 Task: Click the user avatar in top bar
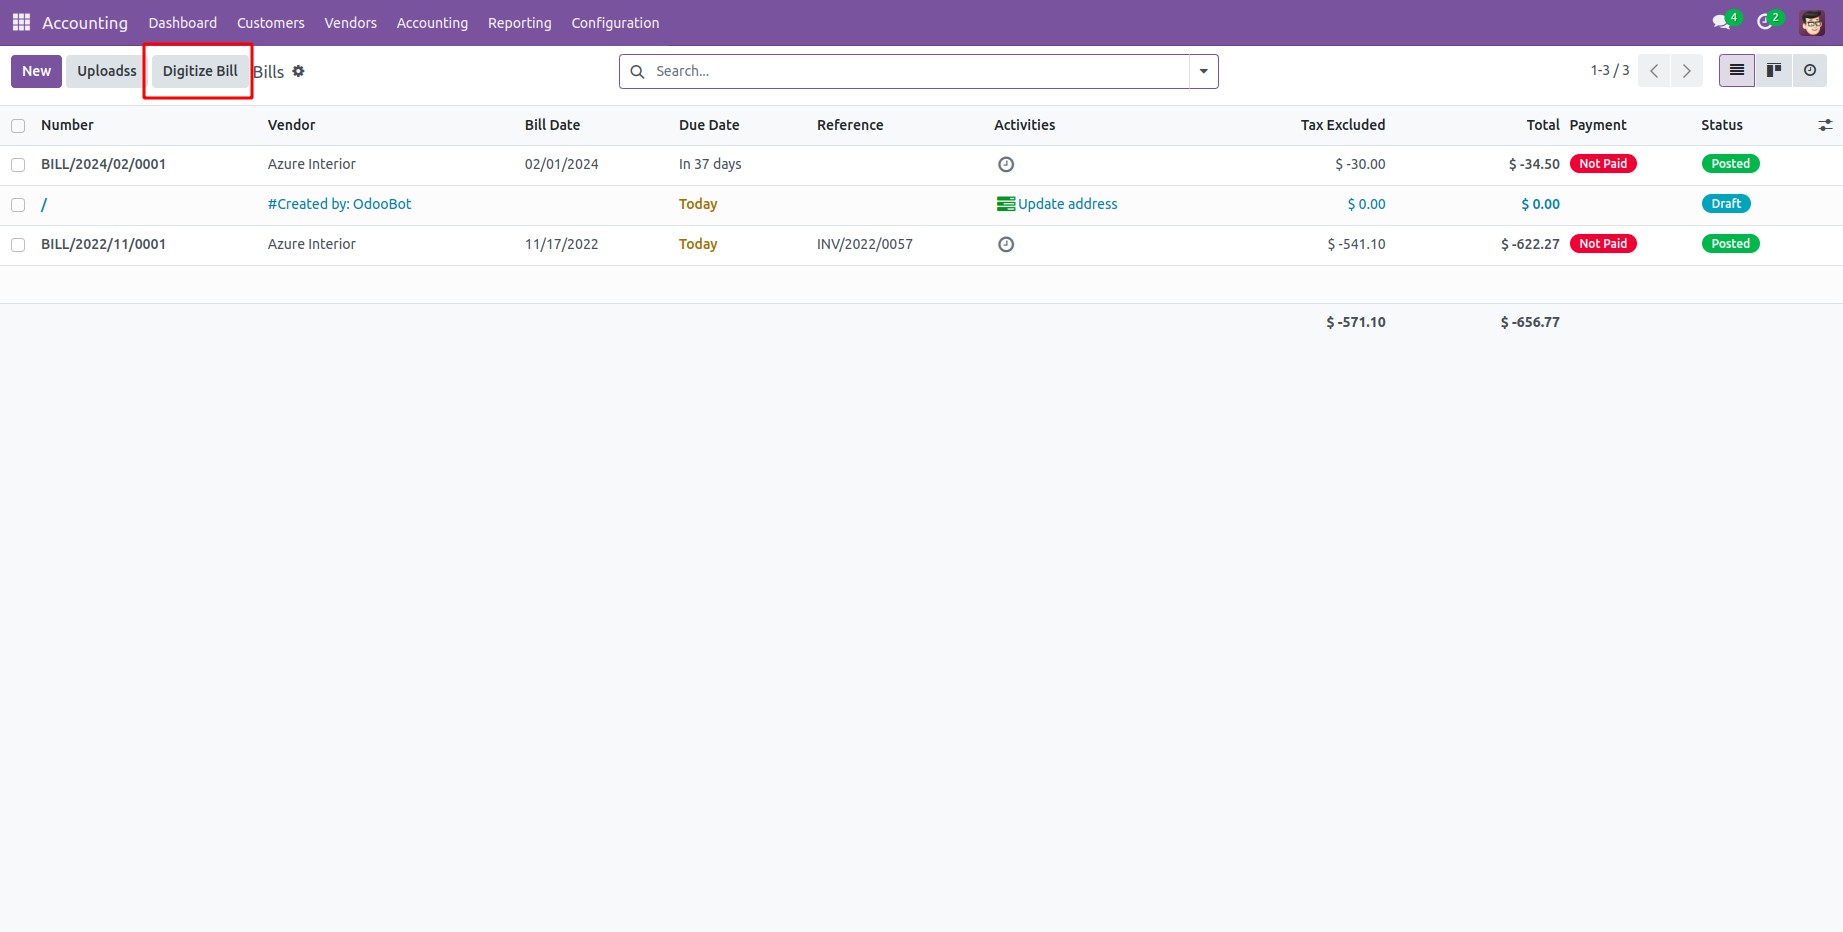tap(1812, 22)
